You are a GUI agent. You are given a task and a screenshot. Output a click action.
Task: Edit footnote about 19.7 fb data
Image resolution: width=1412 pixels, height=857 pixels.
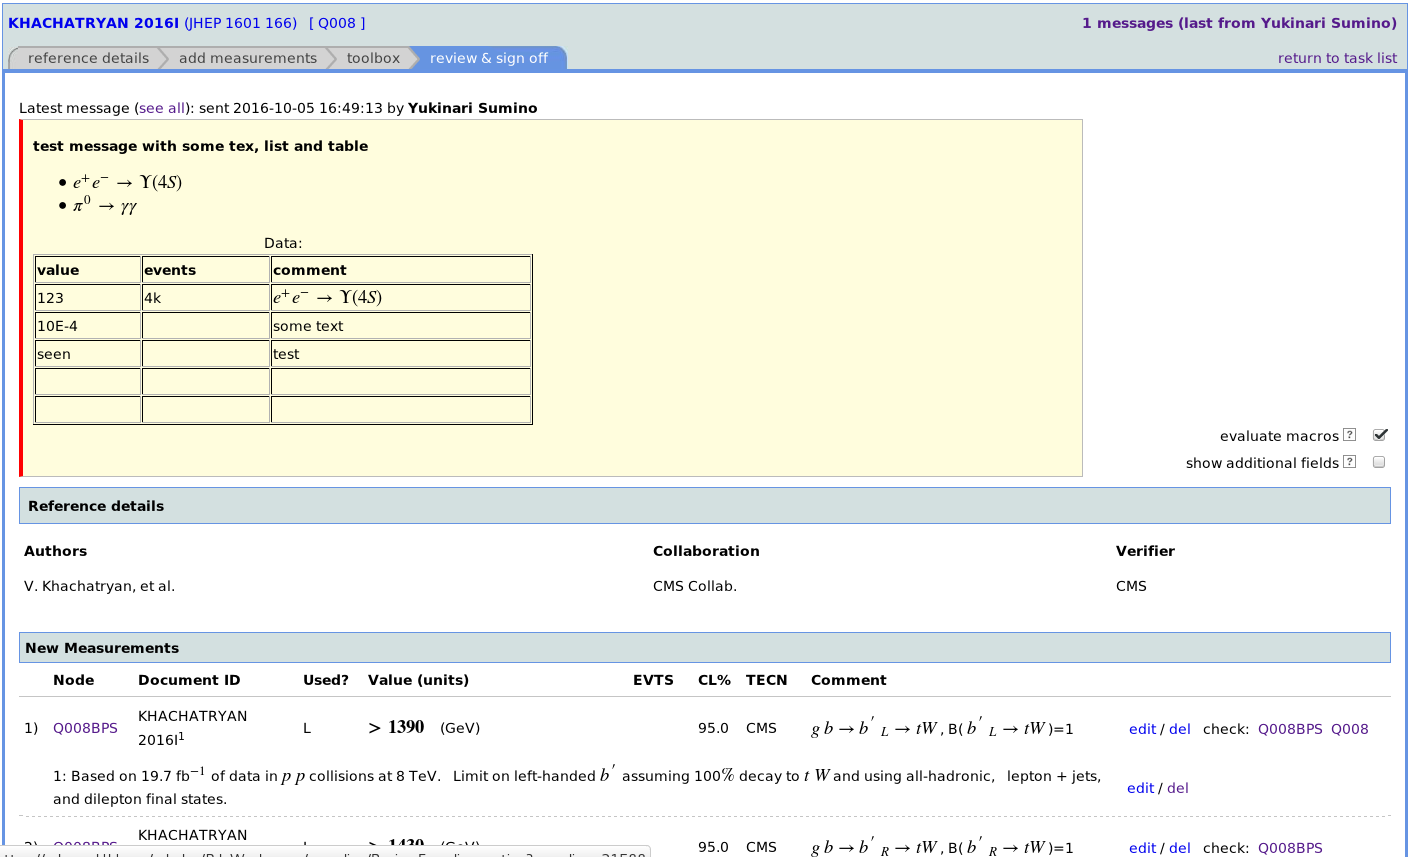(x=1140, y=788)
